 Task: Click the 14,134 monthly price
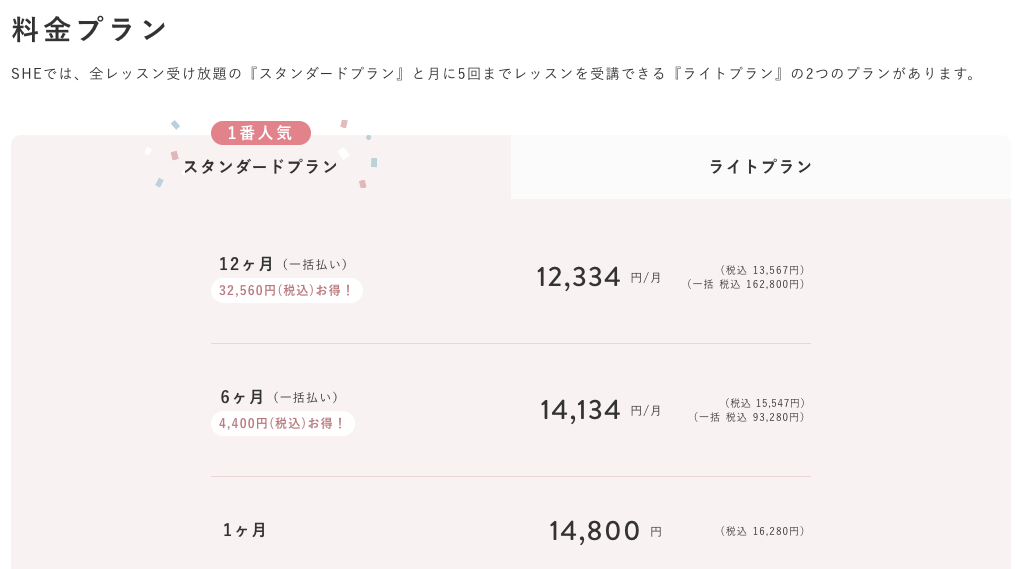(580, 410)
